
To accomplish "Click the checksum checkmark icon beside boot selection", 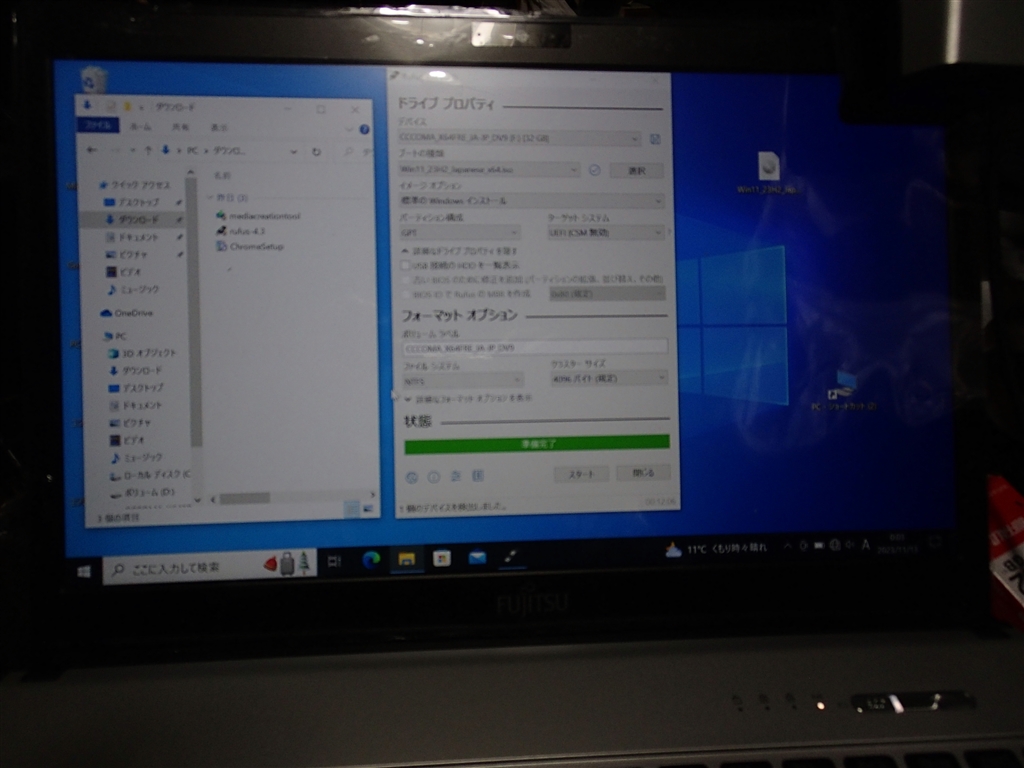I will (x=594, y=170).
